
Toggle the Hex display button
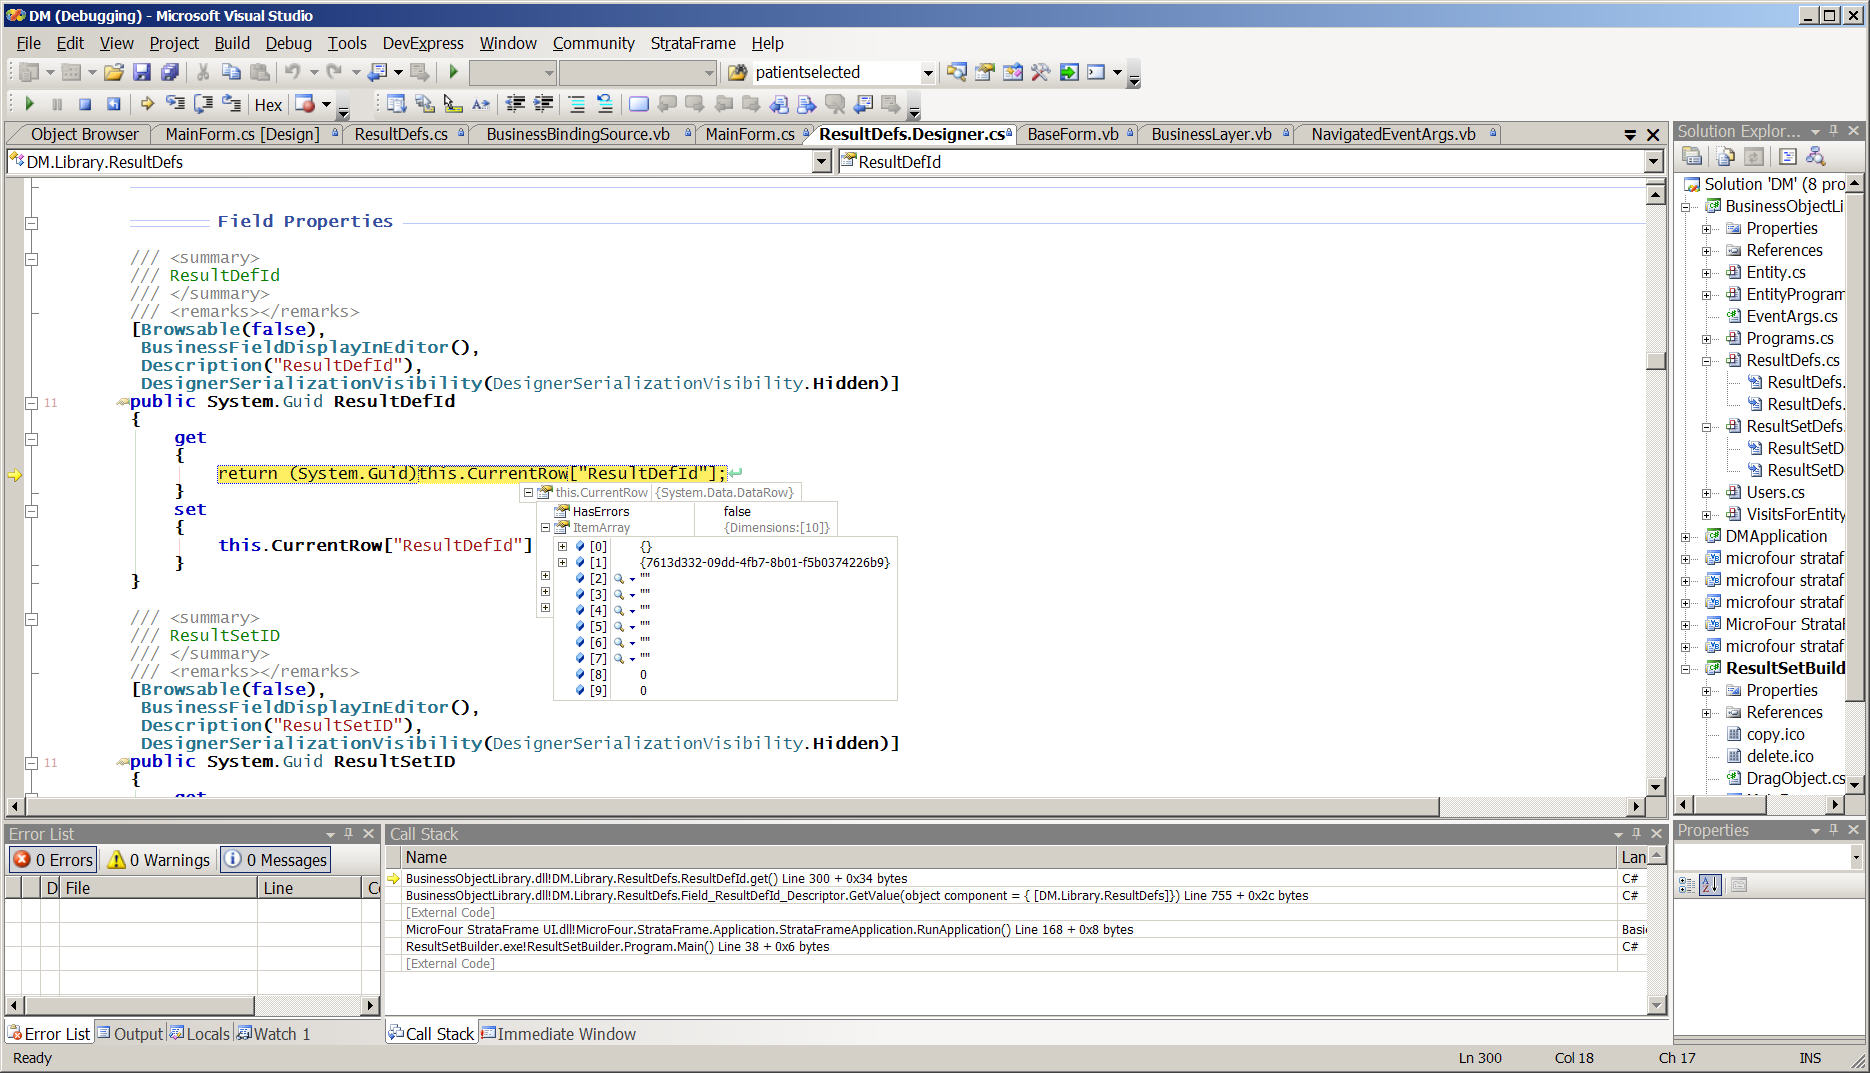click(268, 105)
